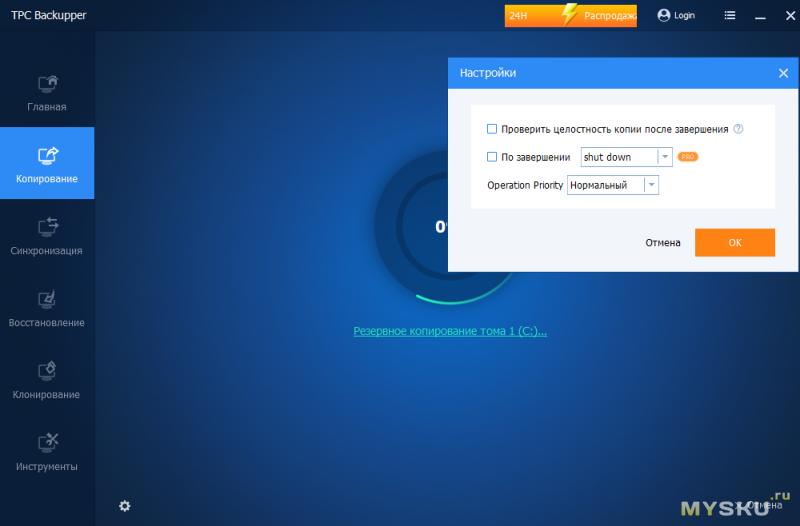Click the settings gear icon at bottom
Image resolution: width=800 pixels, height=526 pixels.
click(125, 506)
